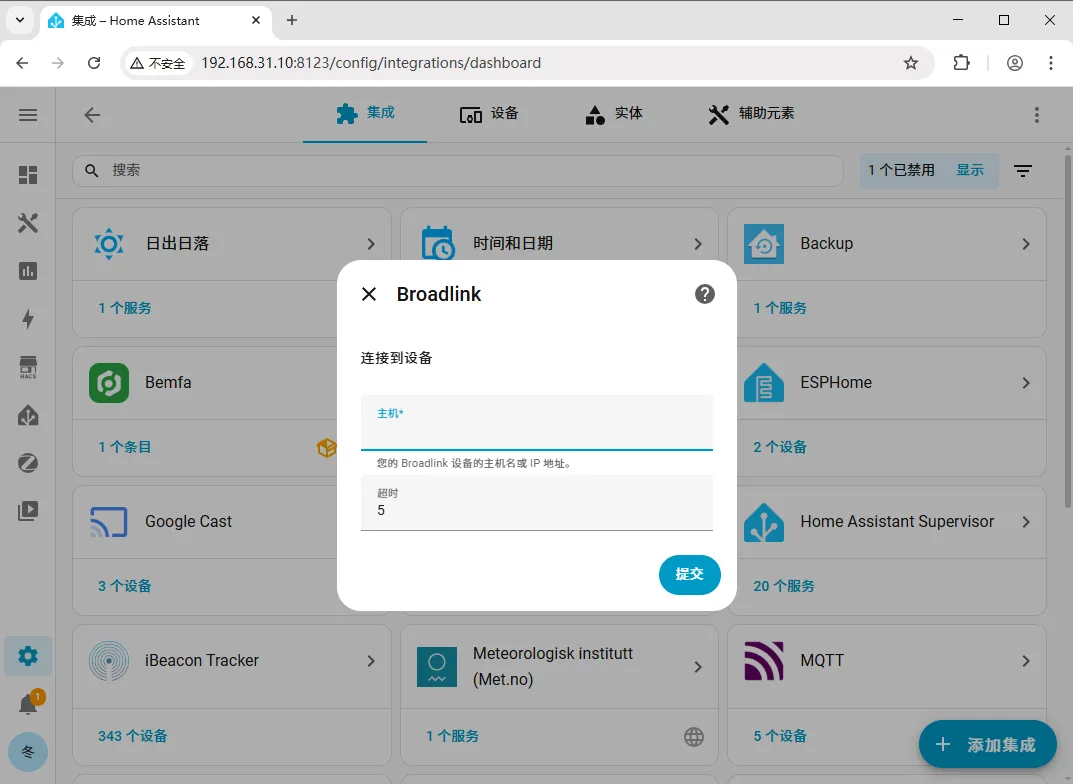
Task: Open the integrations filter icon
Action: [1023, 171]
